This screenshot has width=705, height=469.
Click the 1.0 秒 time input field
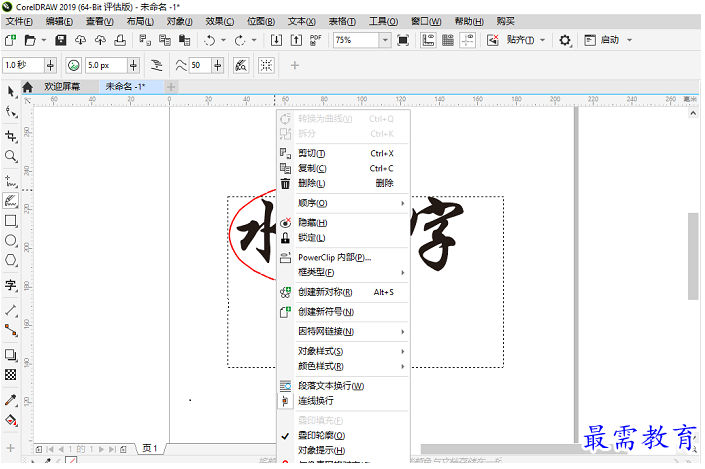click(23, 65)
